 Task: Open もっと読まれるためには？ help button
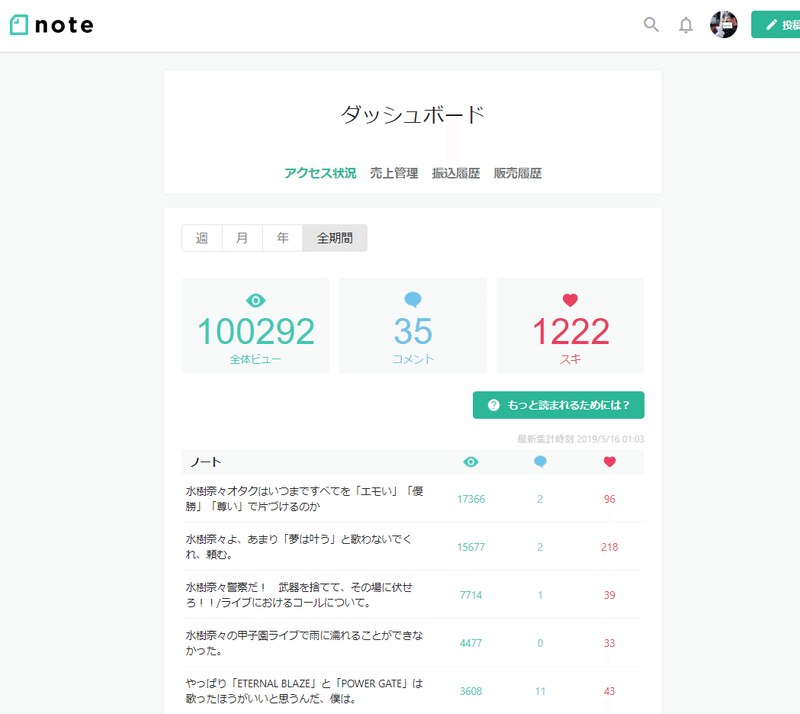[558, 405]
